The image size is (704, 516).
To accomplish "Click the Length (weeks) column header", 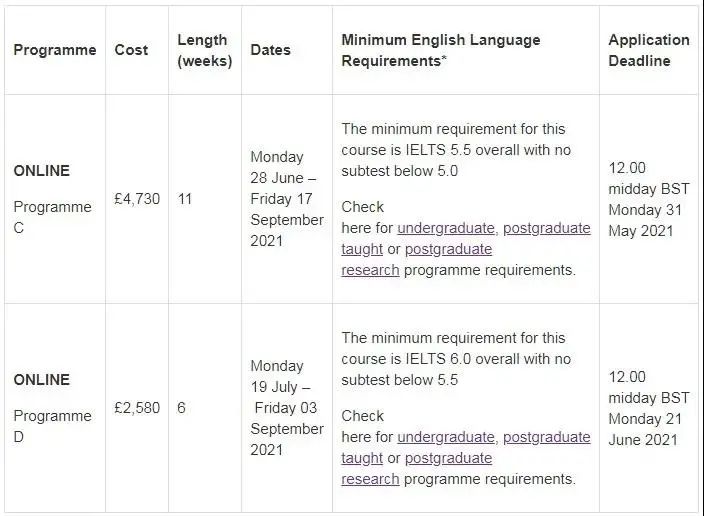I will point(205,50).
